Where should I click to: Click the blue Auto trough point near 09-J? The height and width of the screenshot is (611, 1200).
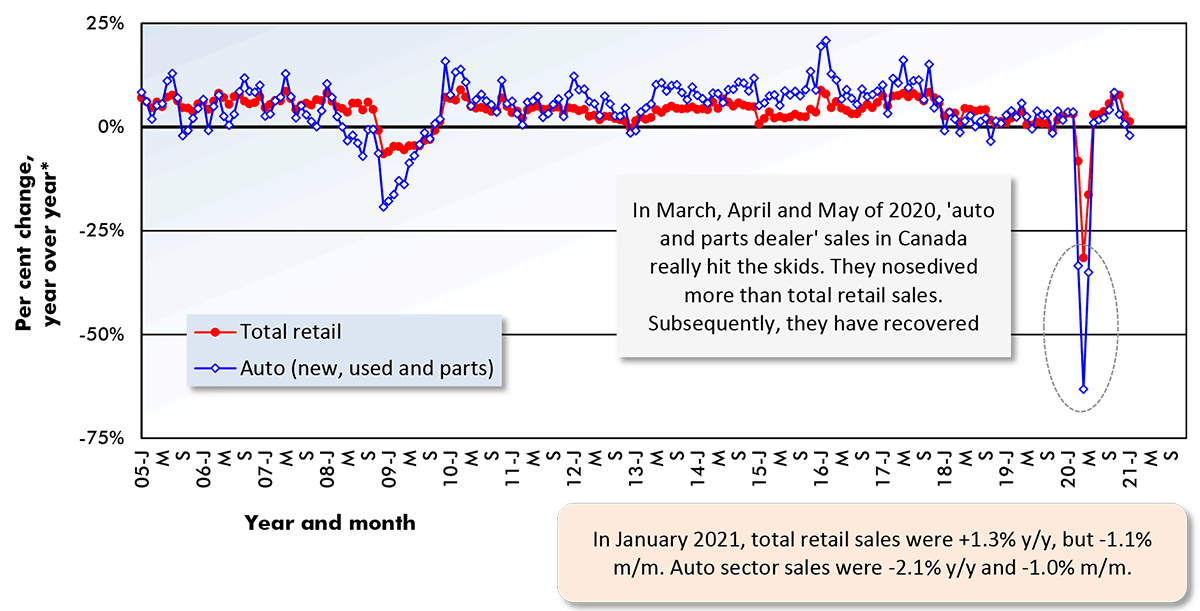383,206
